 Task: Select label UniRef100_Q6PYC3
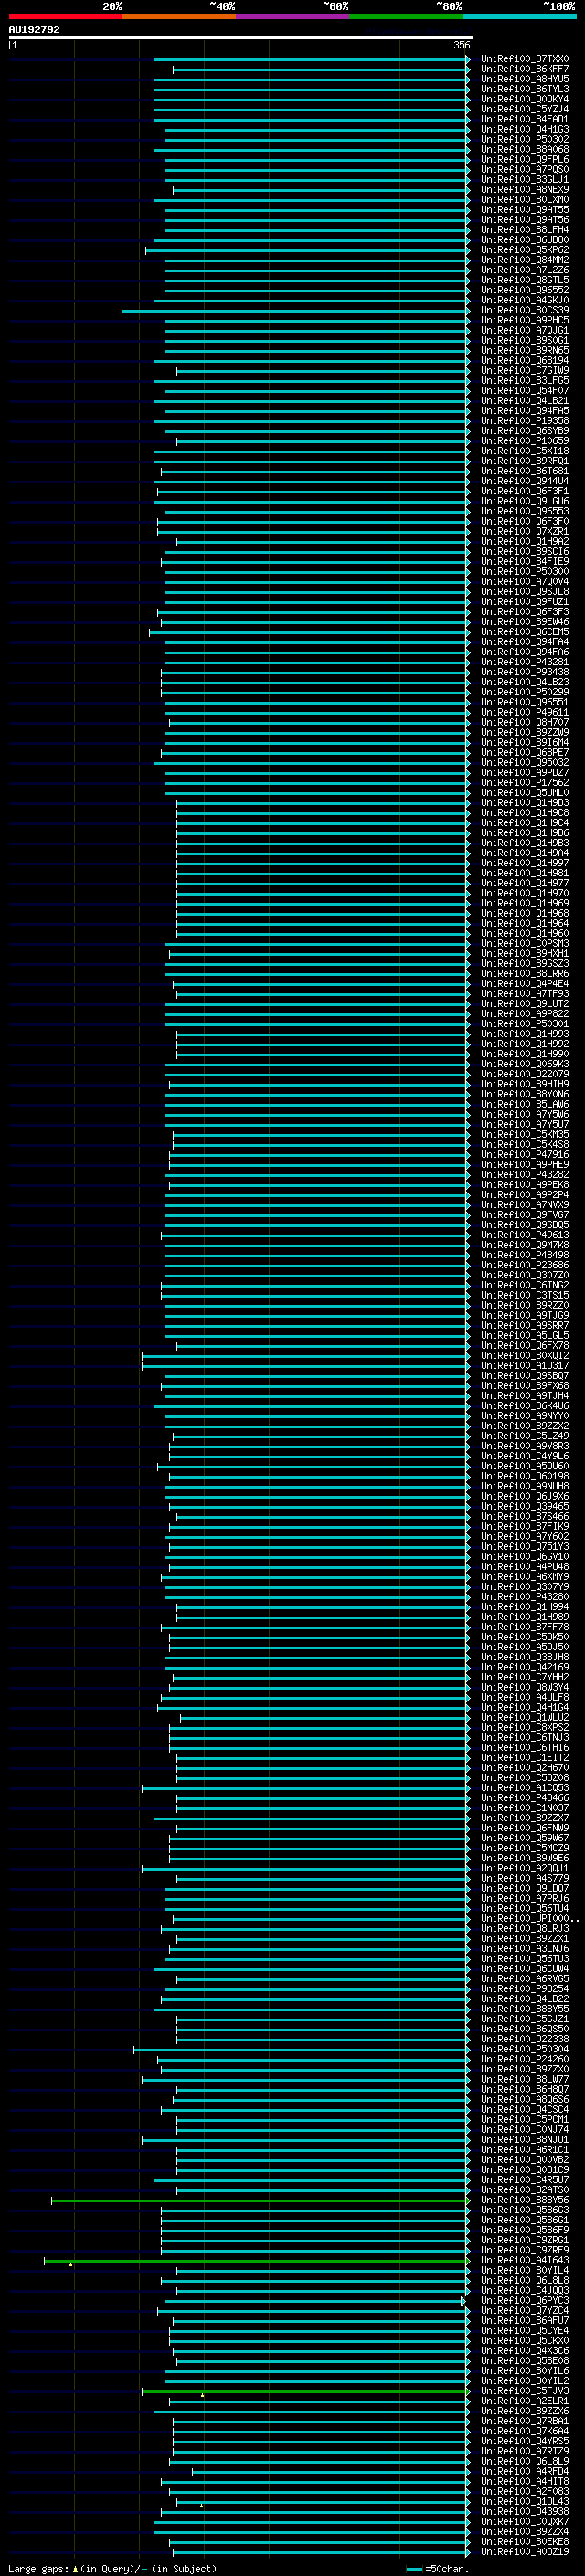tap(524, 2300)
